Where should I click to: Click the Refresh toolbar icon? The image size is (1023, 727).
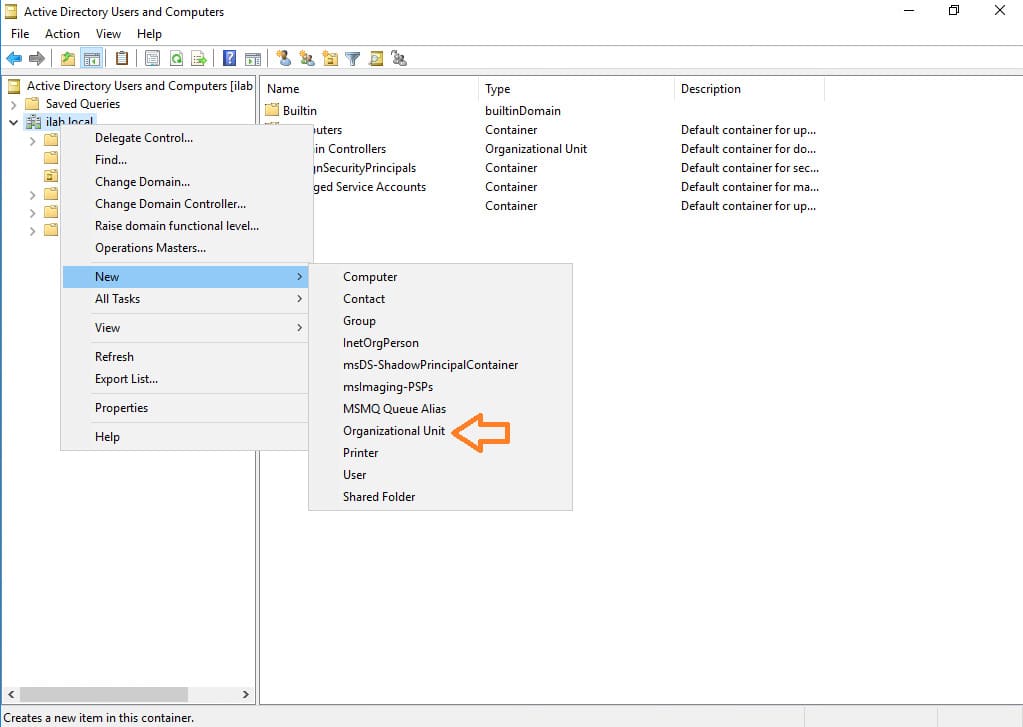[176, 59]
